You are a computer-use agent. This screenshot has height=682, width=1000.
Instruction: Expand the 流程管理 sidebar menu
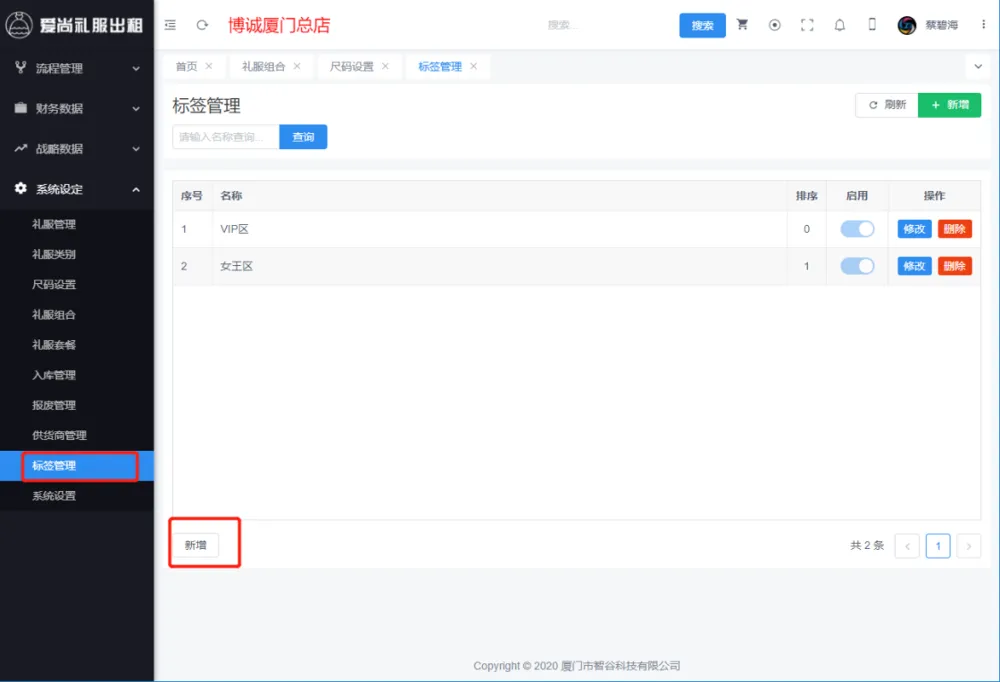77,68
